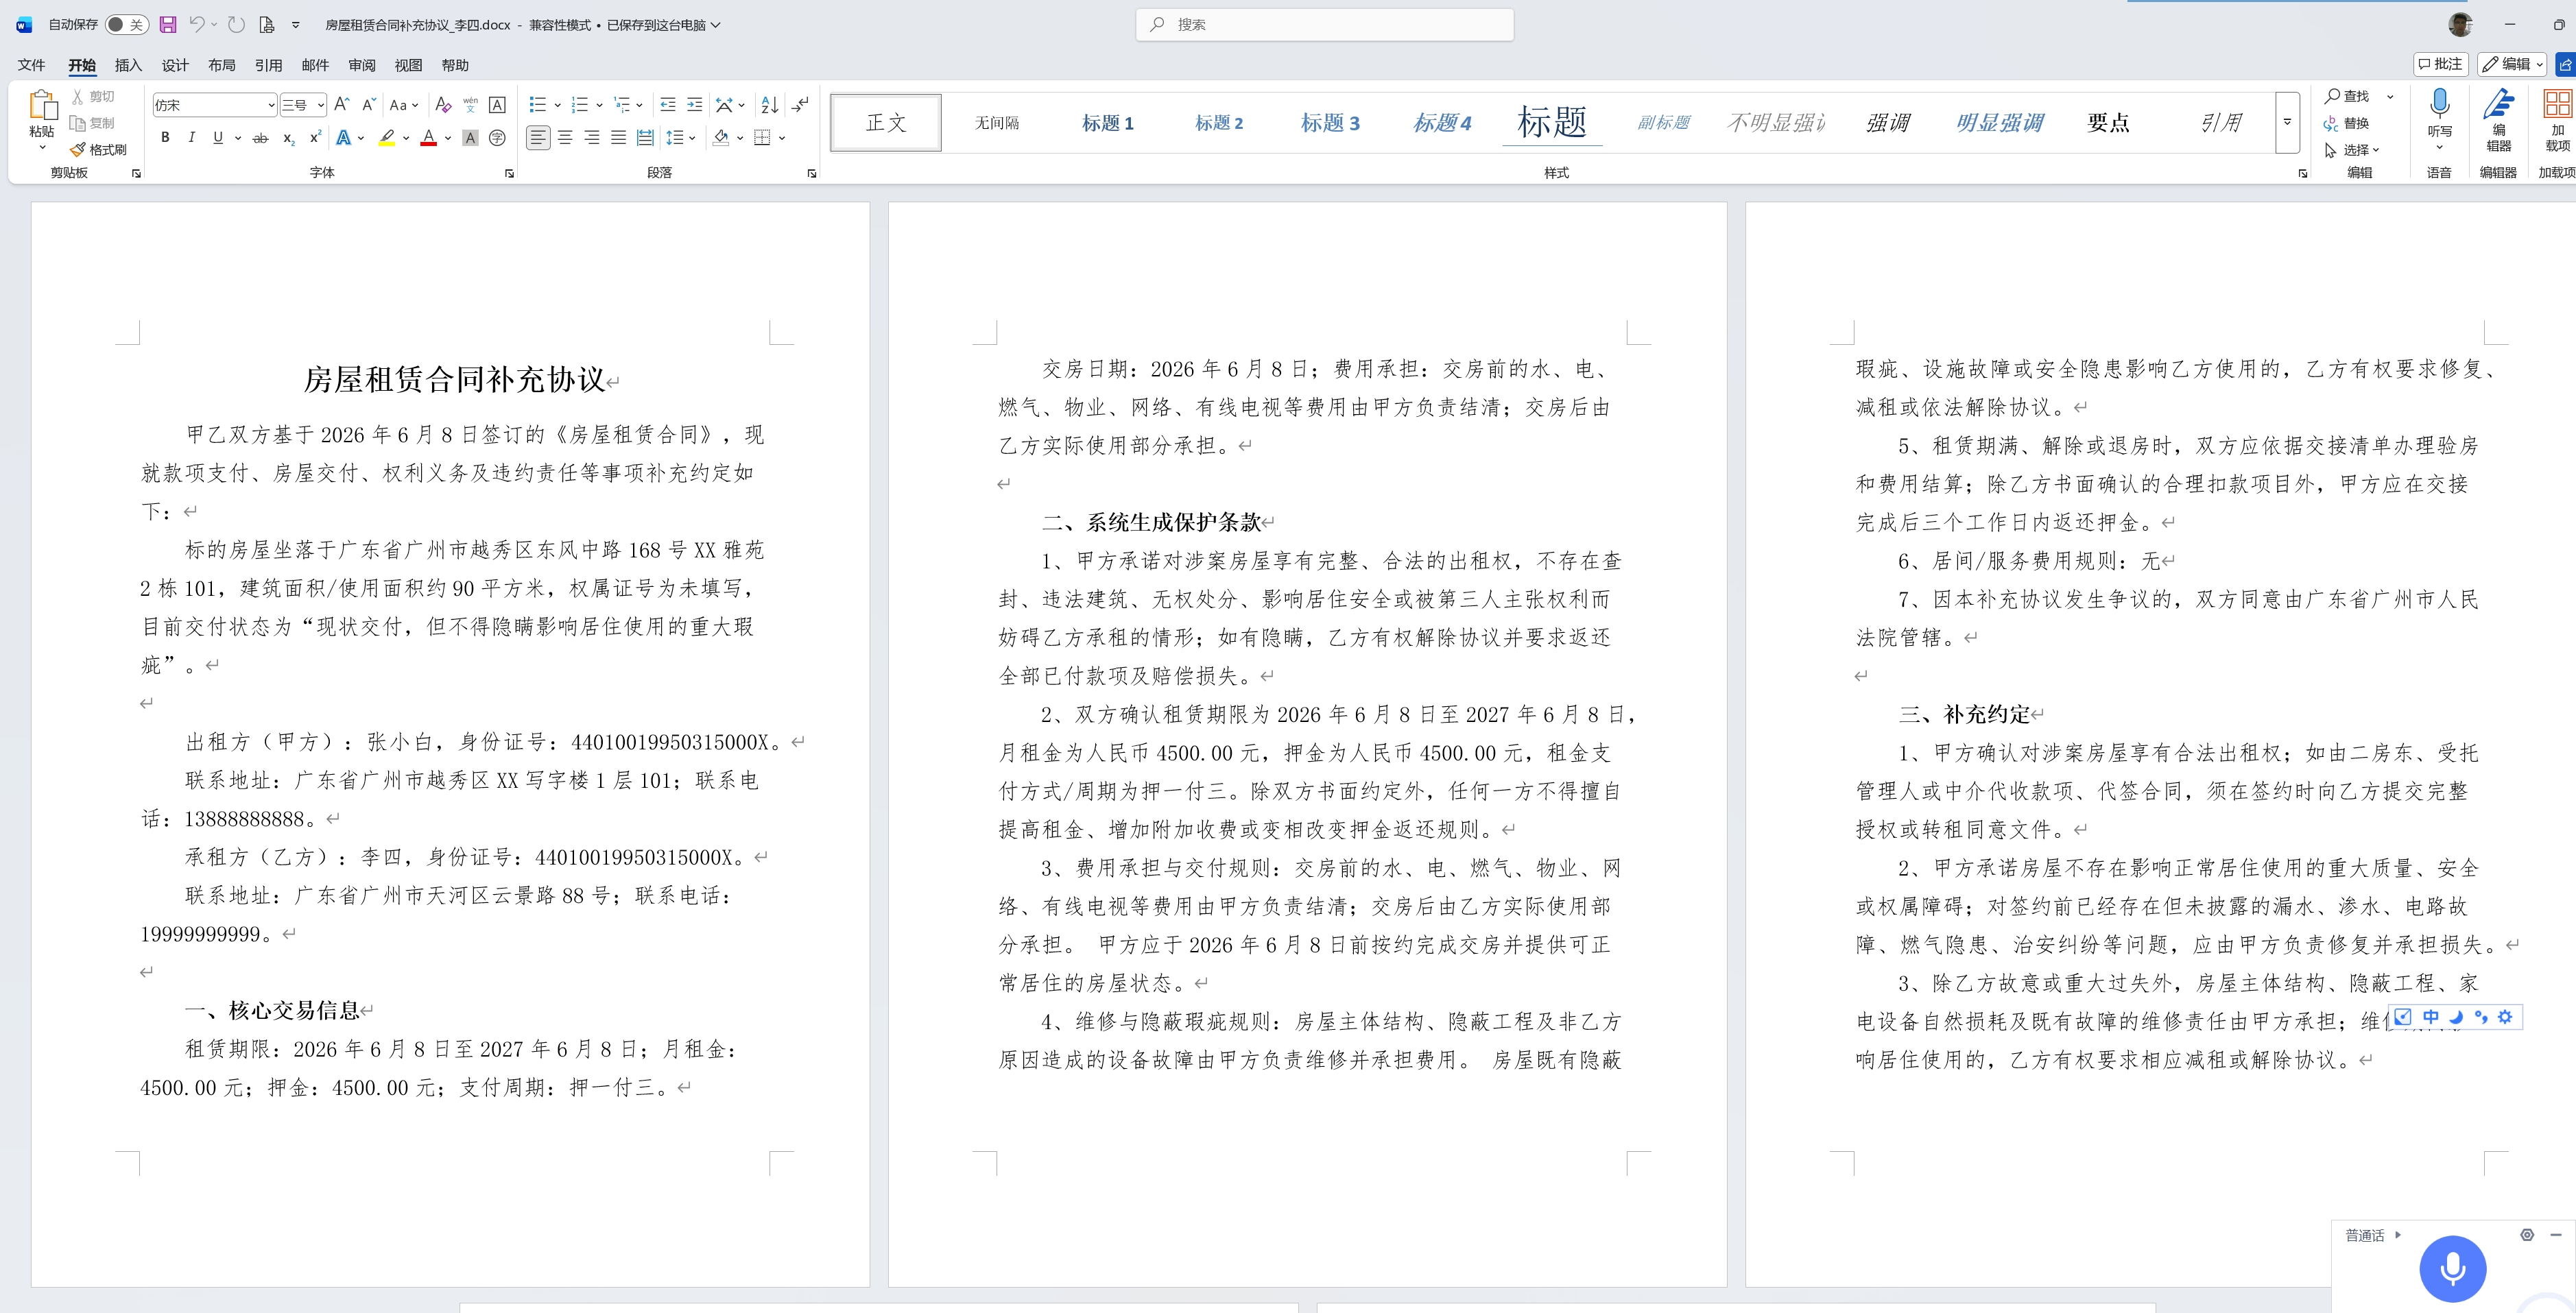Screen dimensions: 2576x1313
Task: Click the Replace (替换) button
Action: pyautogui.click(x=2348, y=123)
